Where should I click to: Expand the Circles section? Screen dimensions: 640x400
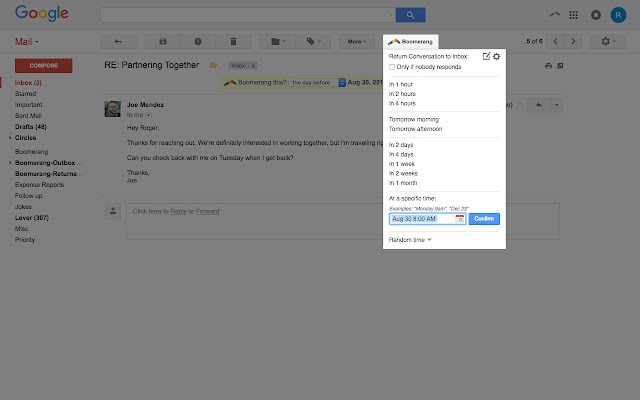(x=10, y=138)
